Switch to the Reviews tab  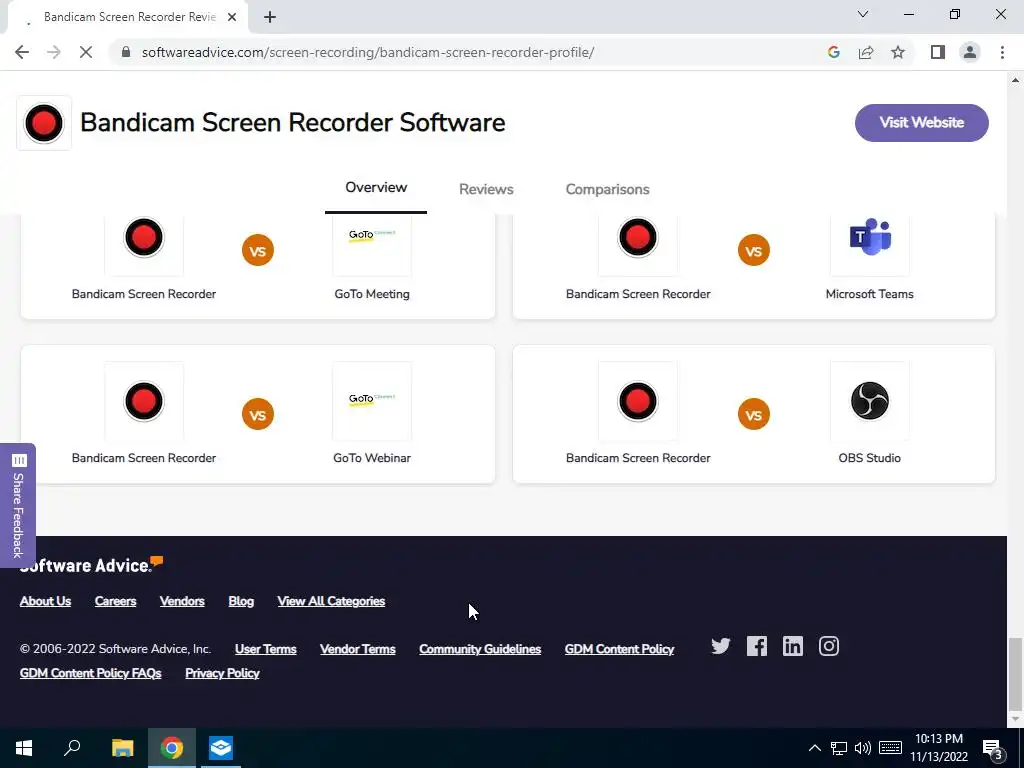(x=486, y=189)
